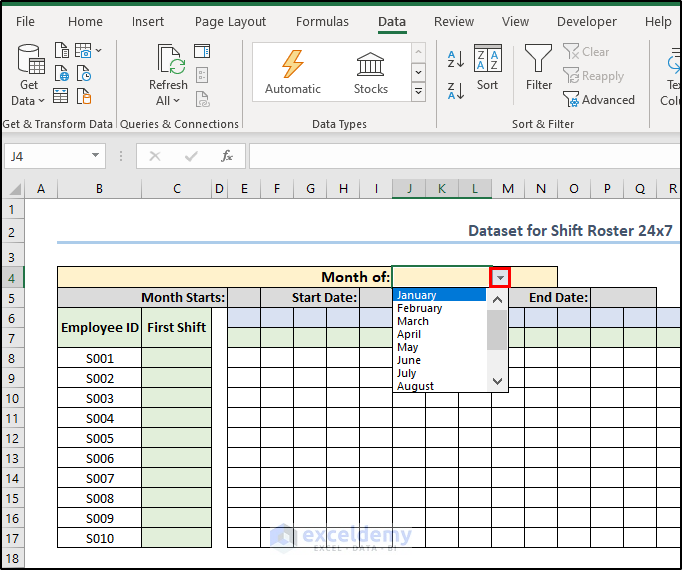Viewport: 682px width, 570px height.
Task: Select Automatic data type
Action: tap(293, 72)
